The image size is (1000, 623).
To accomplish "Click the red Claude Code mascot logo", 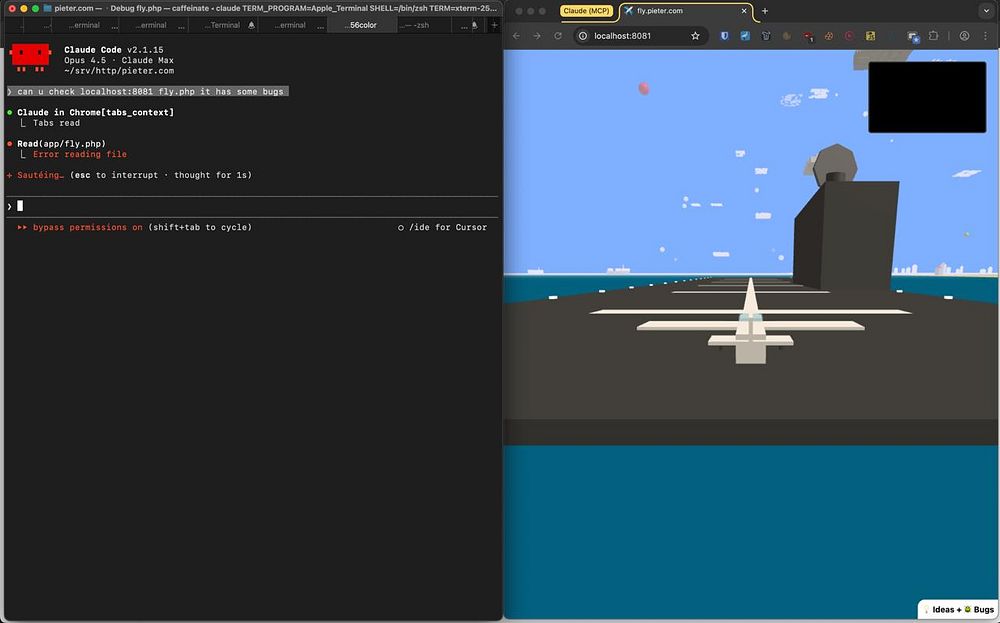I will 30,58.
